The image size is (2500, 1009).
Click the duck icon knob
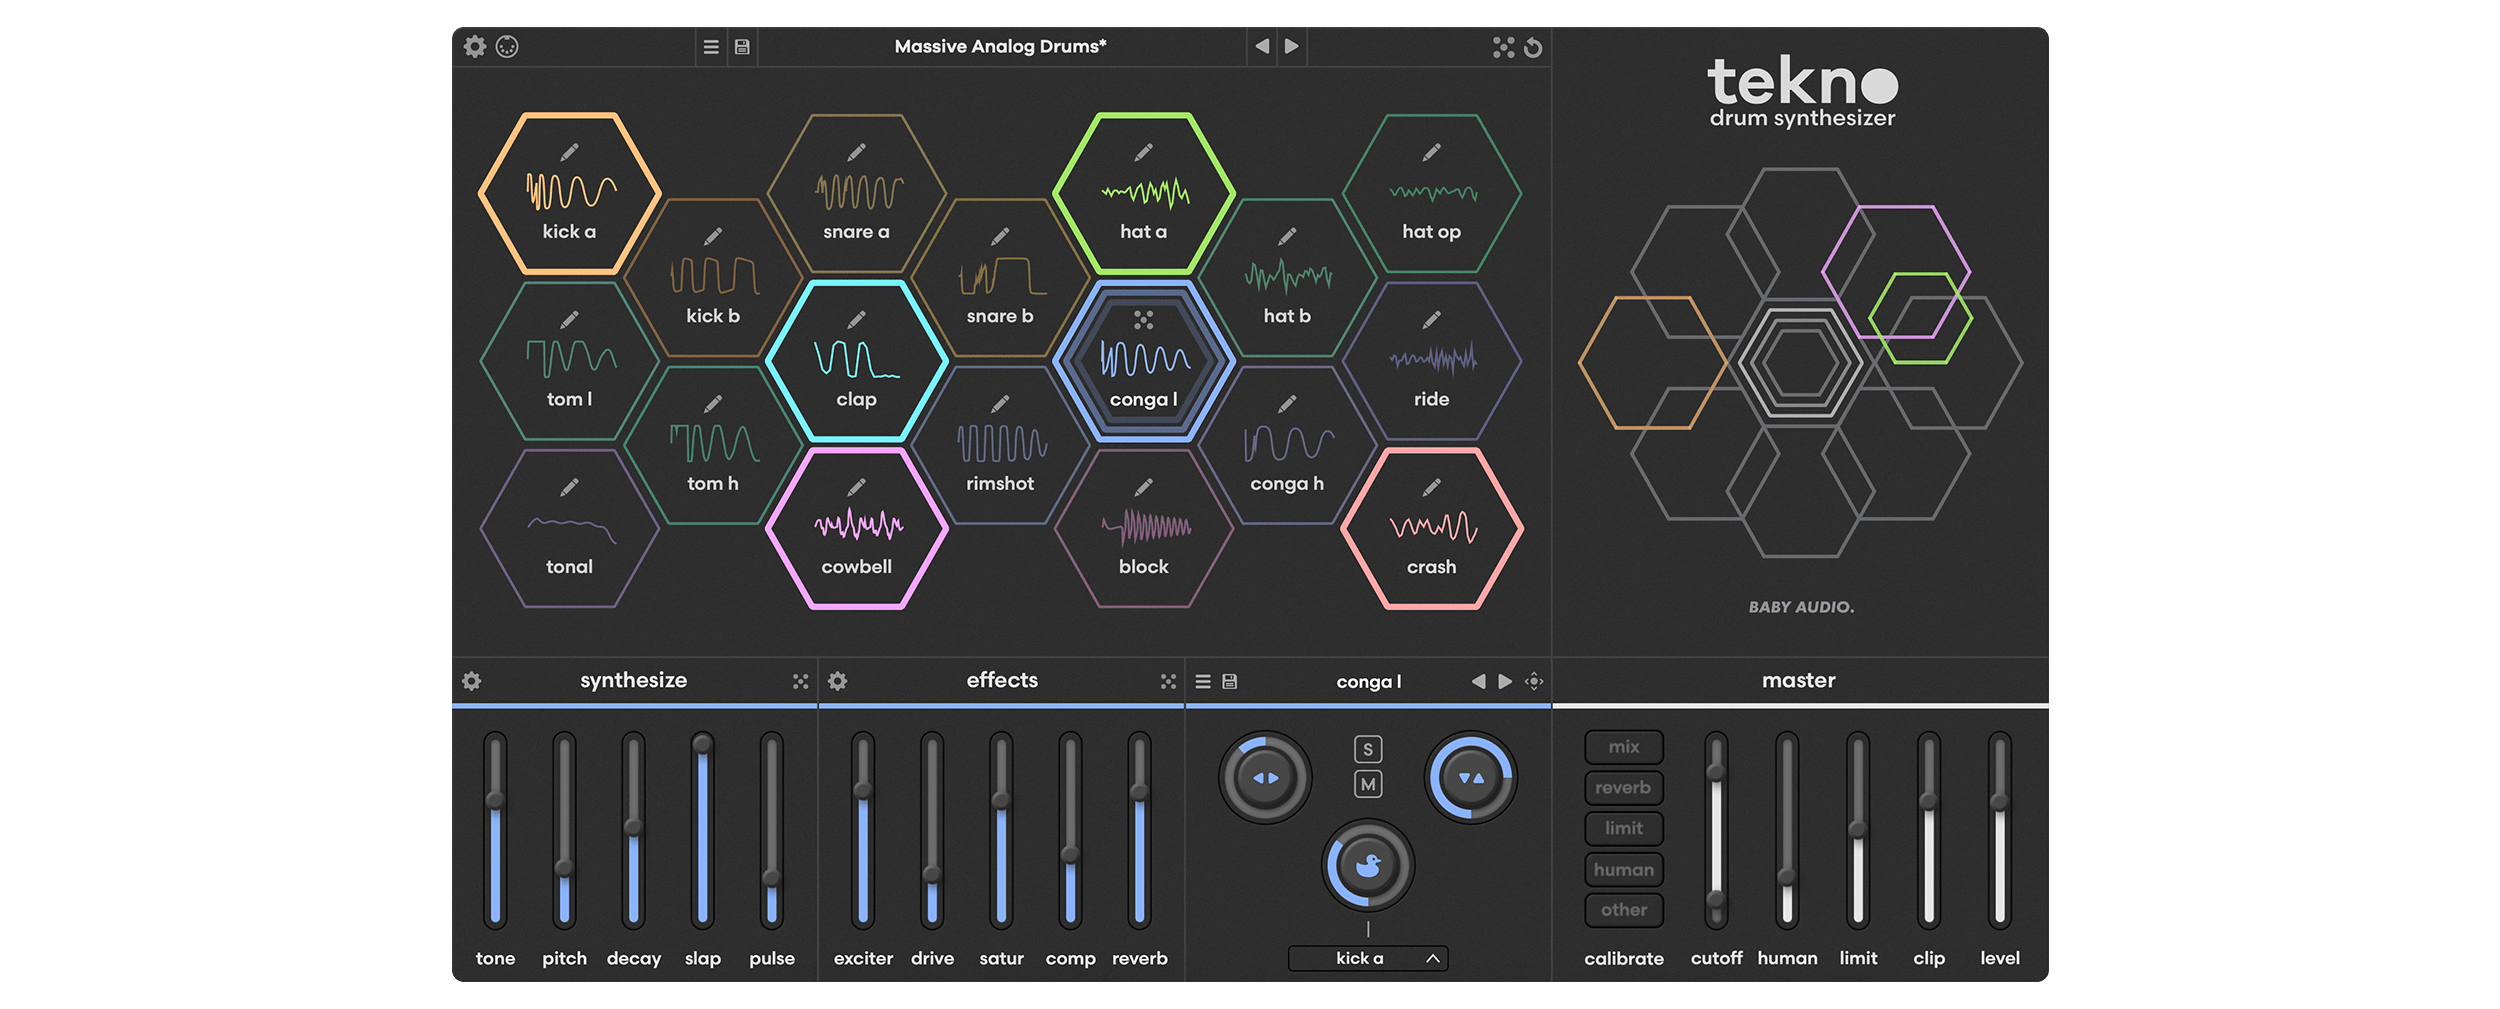1368,865
